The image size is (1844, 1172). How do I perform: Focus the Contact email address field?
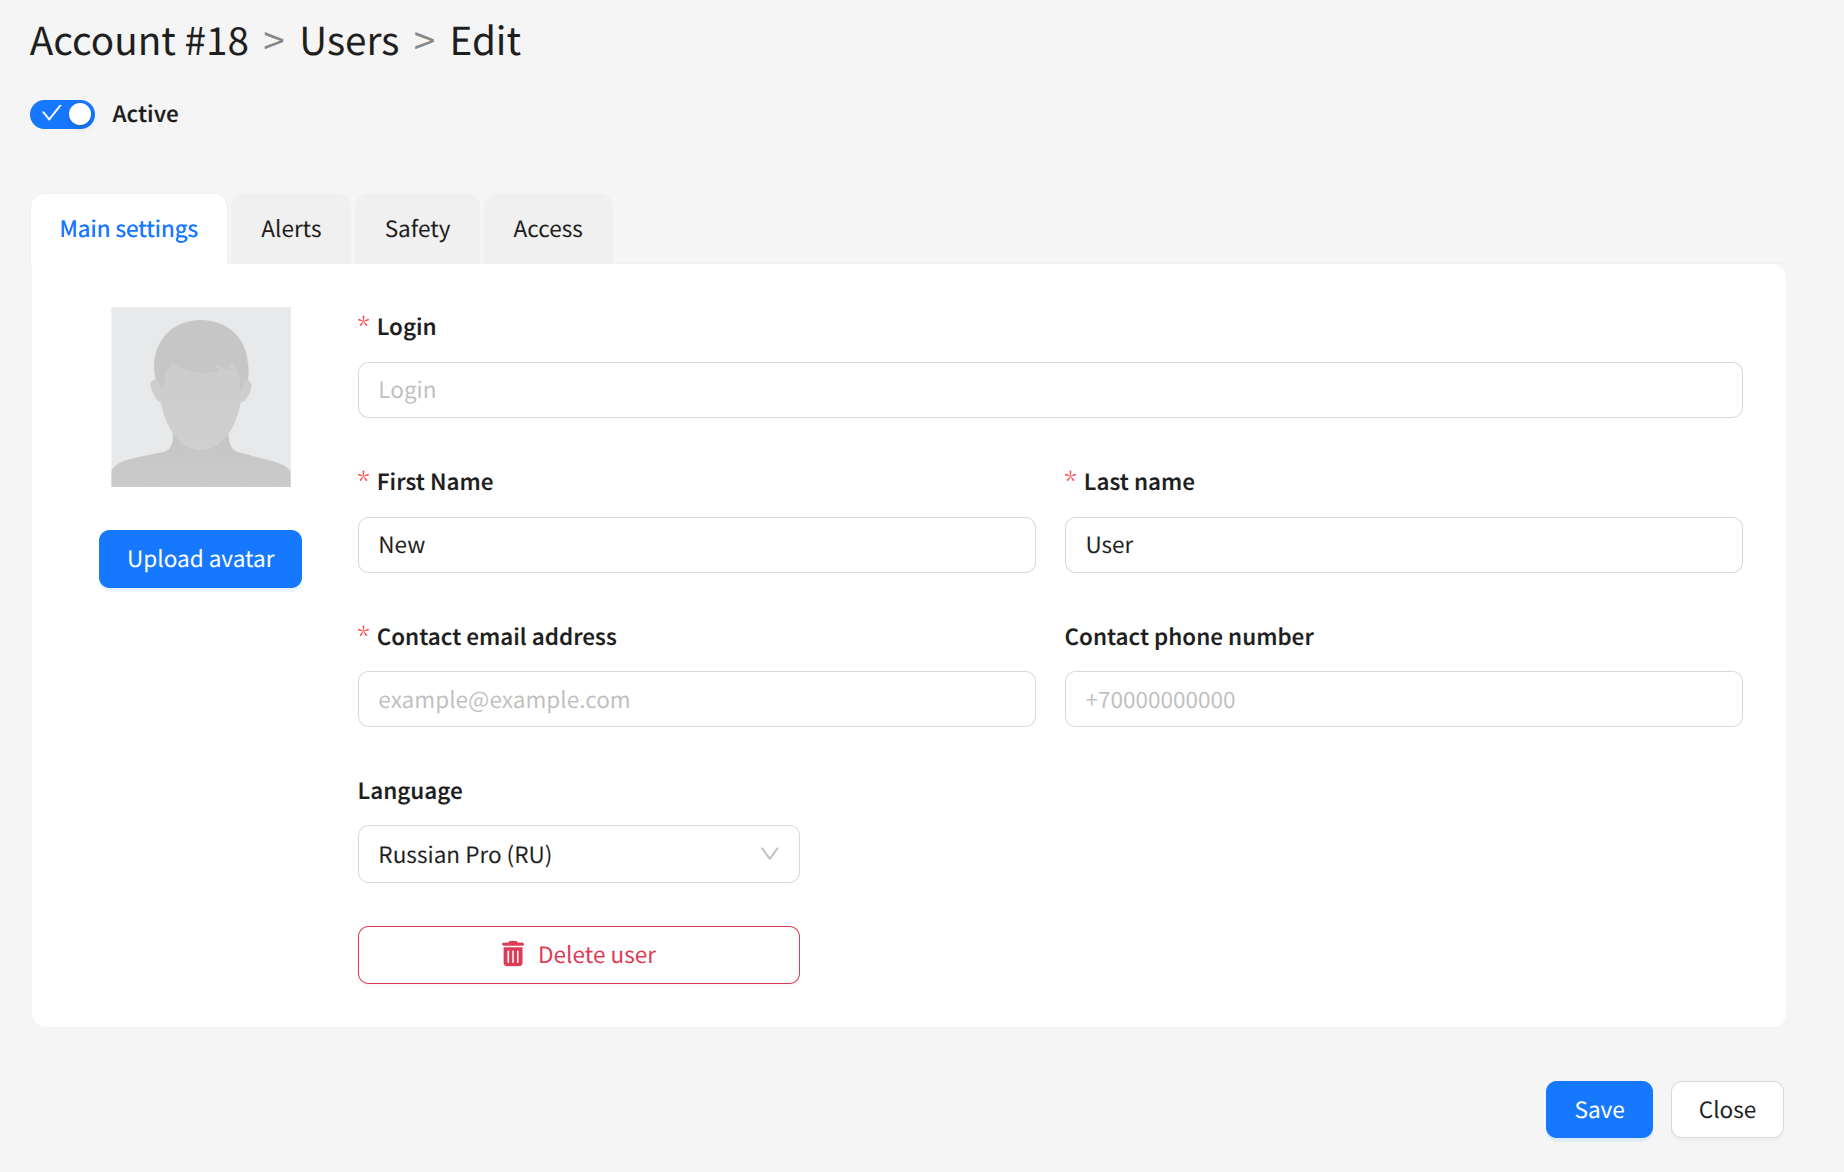696,700
